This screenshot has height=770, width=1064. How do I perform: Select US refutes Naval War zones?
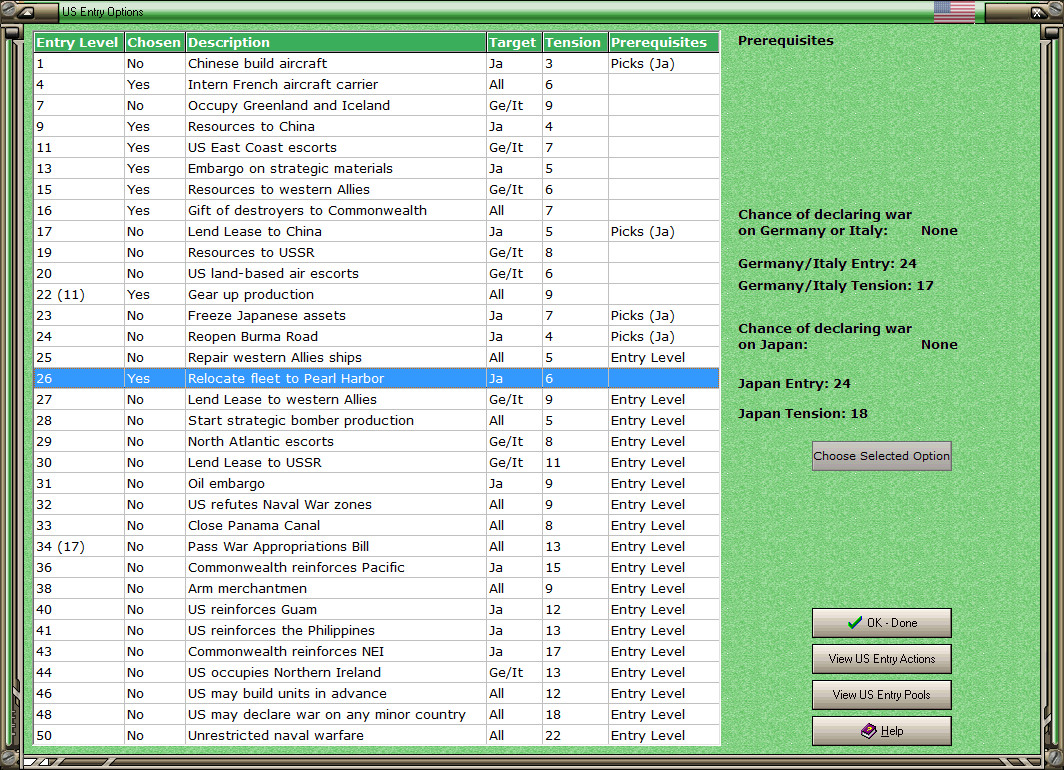click(377, 505)
